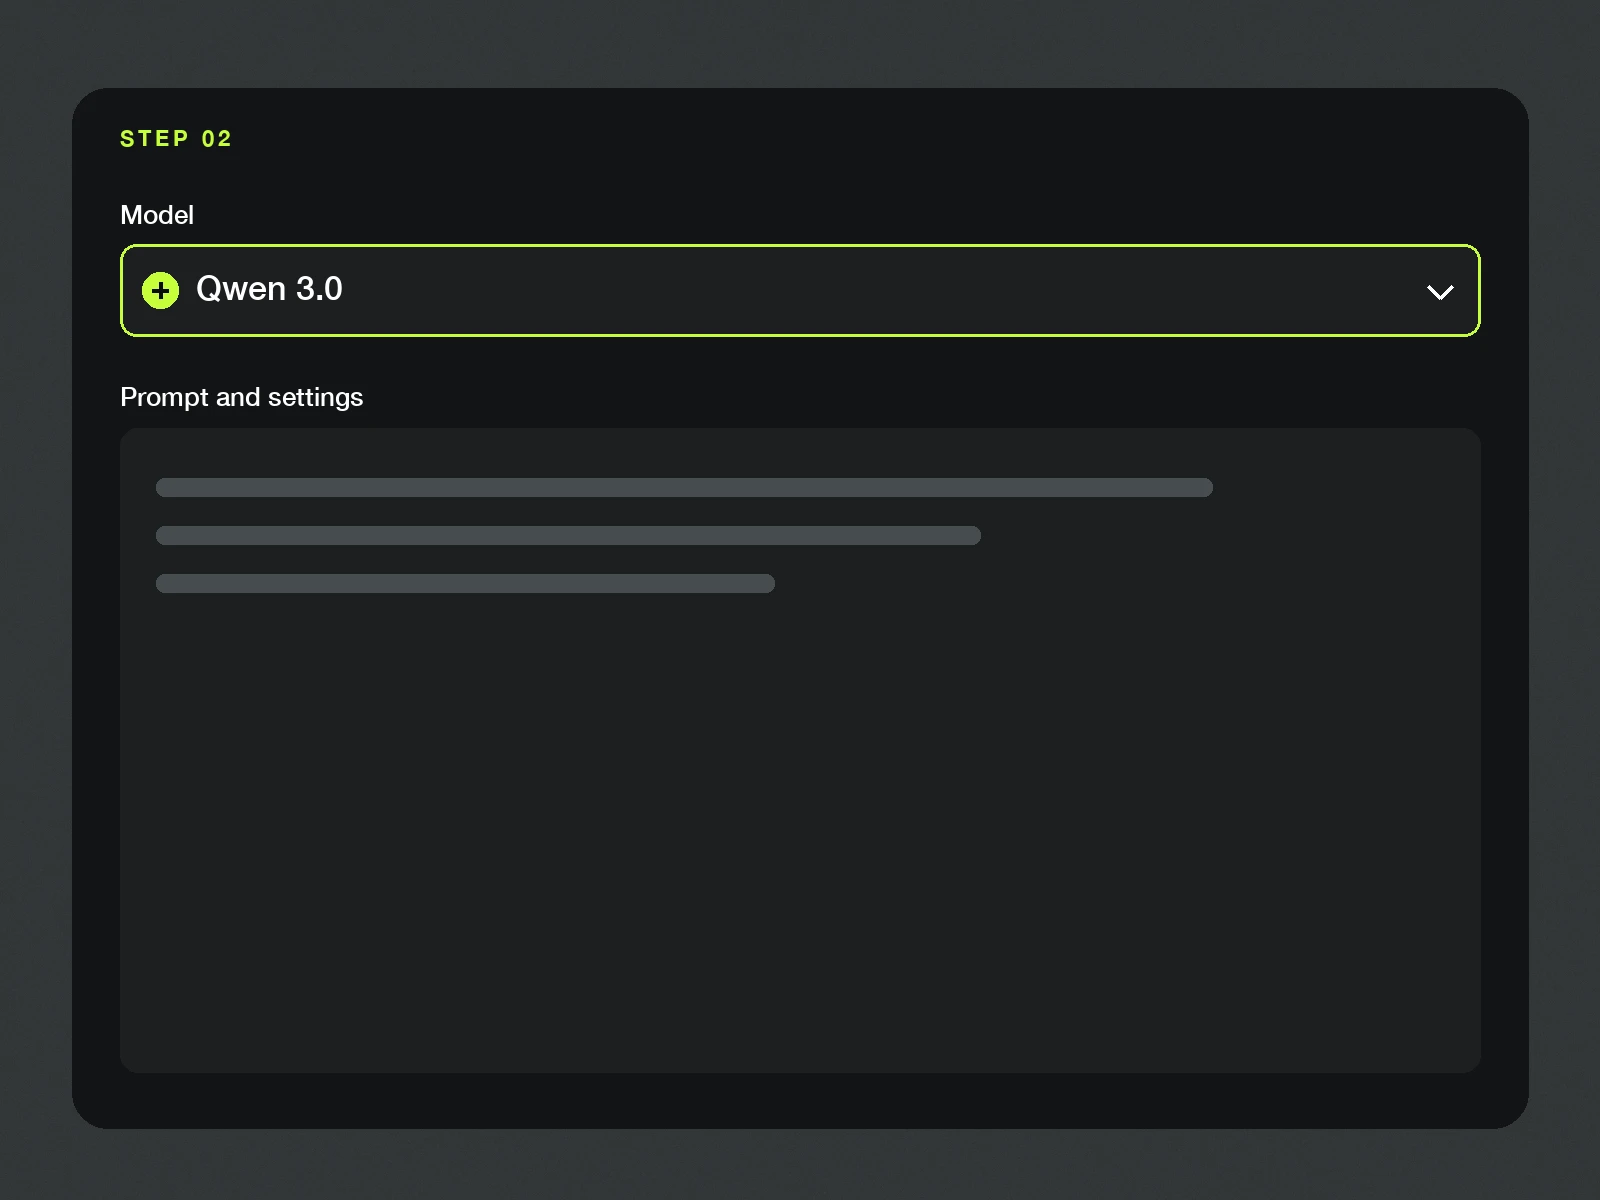Click the Model field label
This screenshot has height=1200, width=1600.
pos(157,215)
